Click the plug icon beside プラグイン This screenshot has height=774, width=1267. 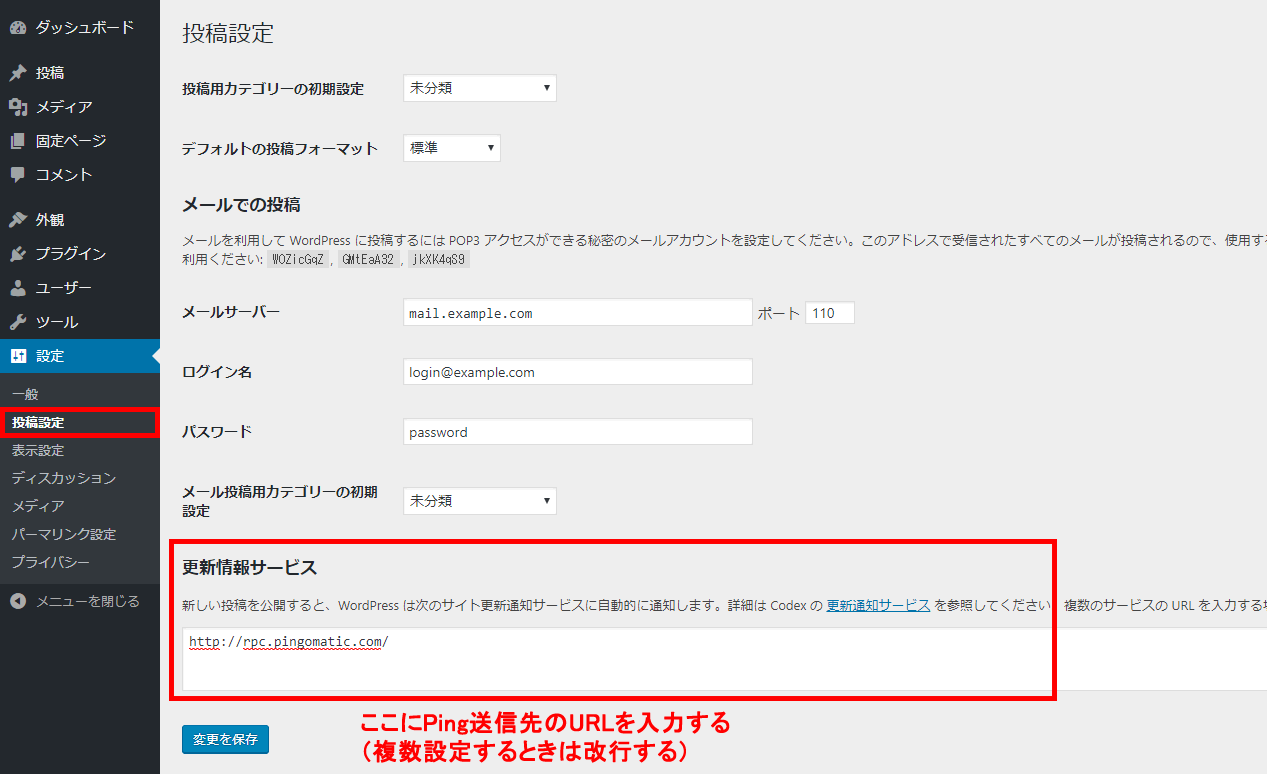[x=18, y=254]
